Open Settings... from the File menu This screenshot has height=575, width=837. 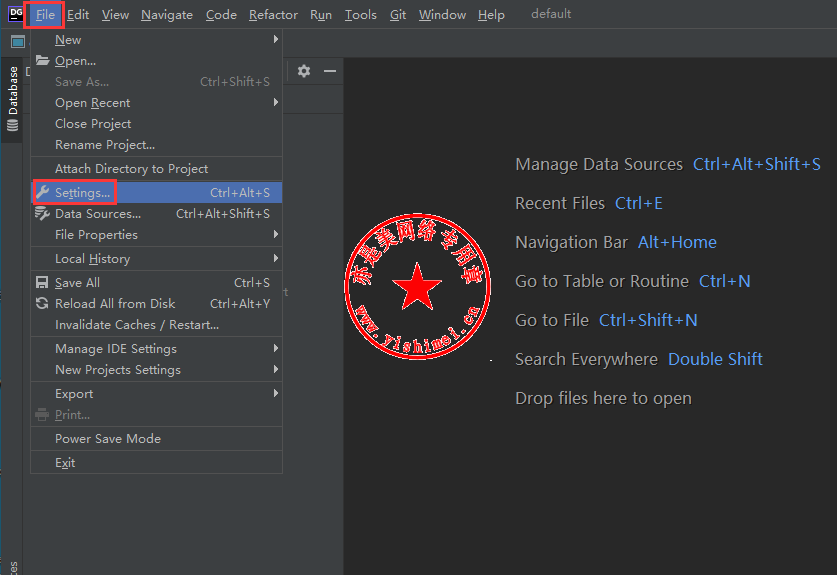coord(156,193)
